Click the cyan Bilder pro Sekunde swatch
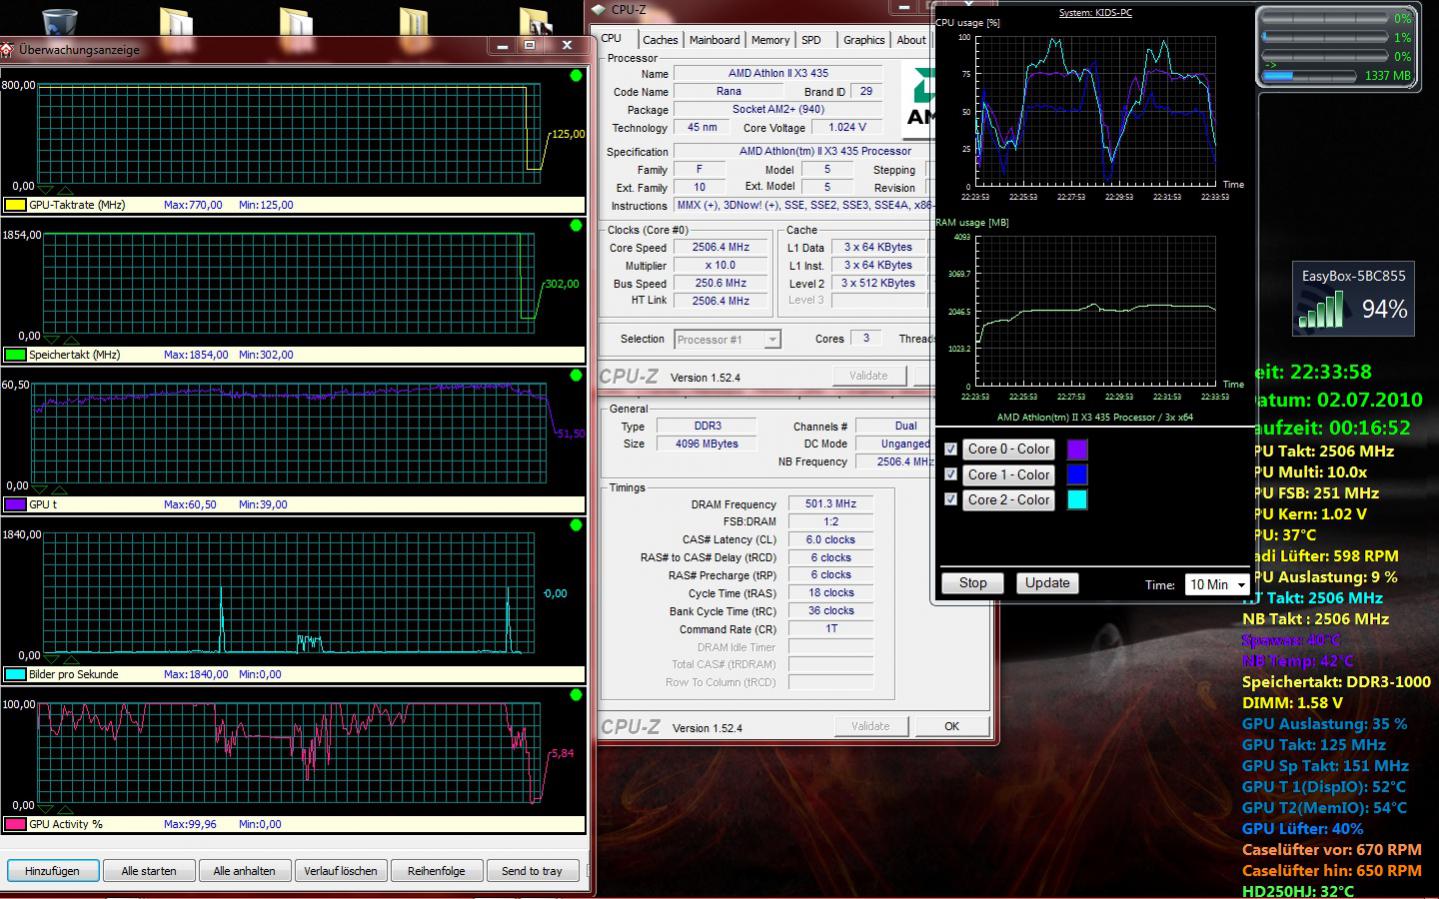 point(15,675)
